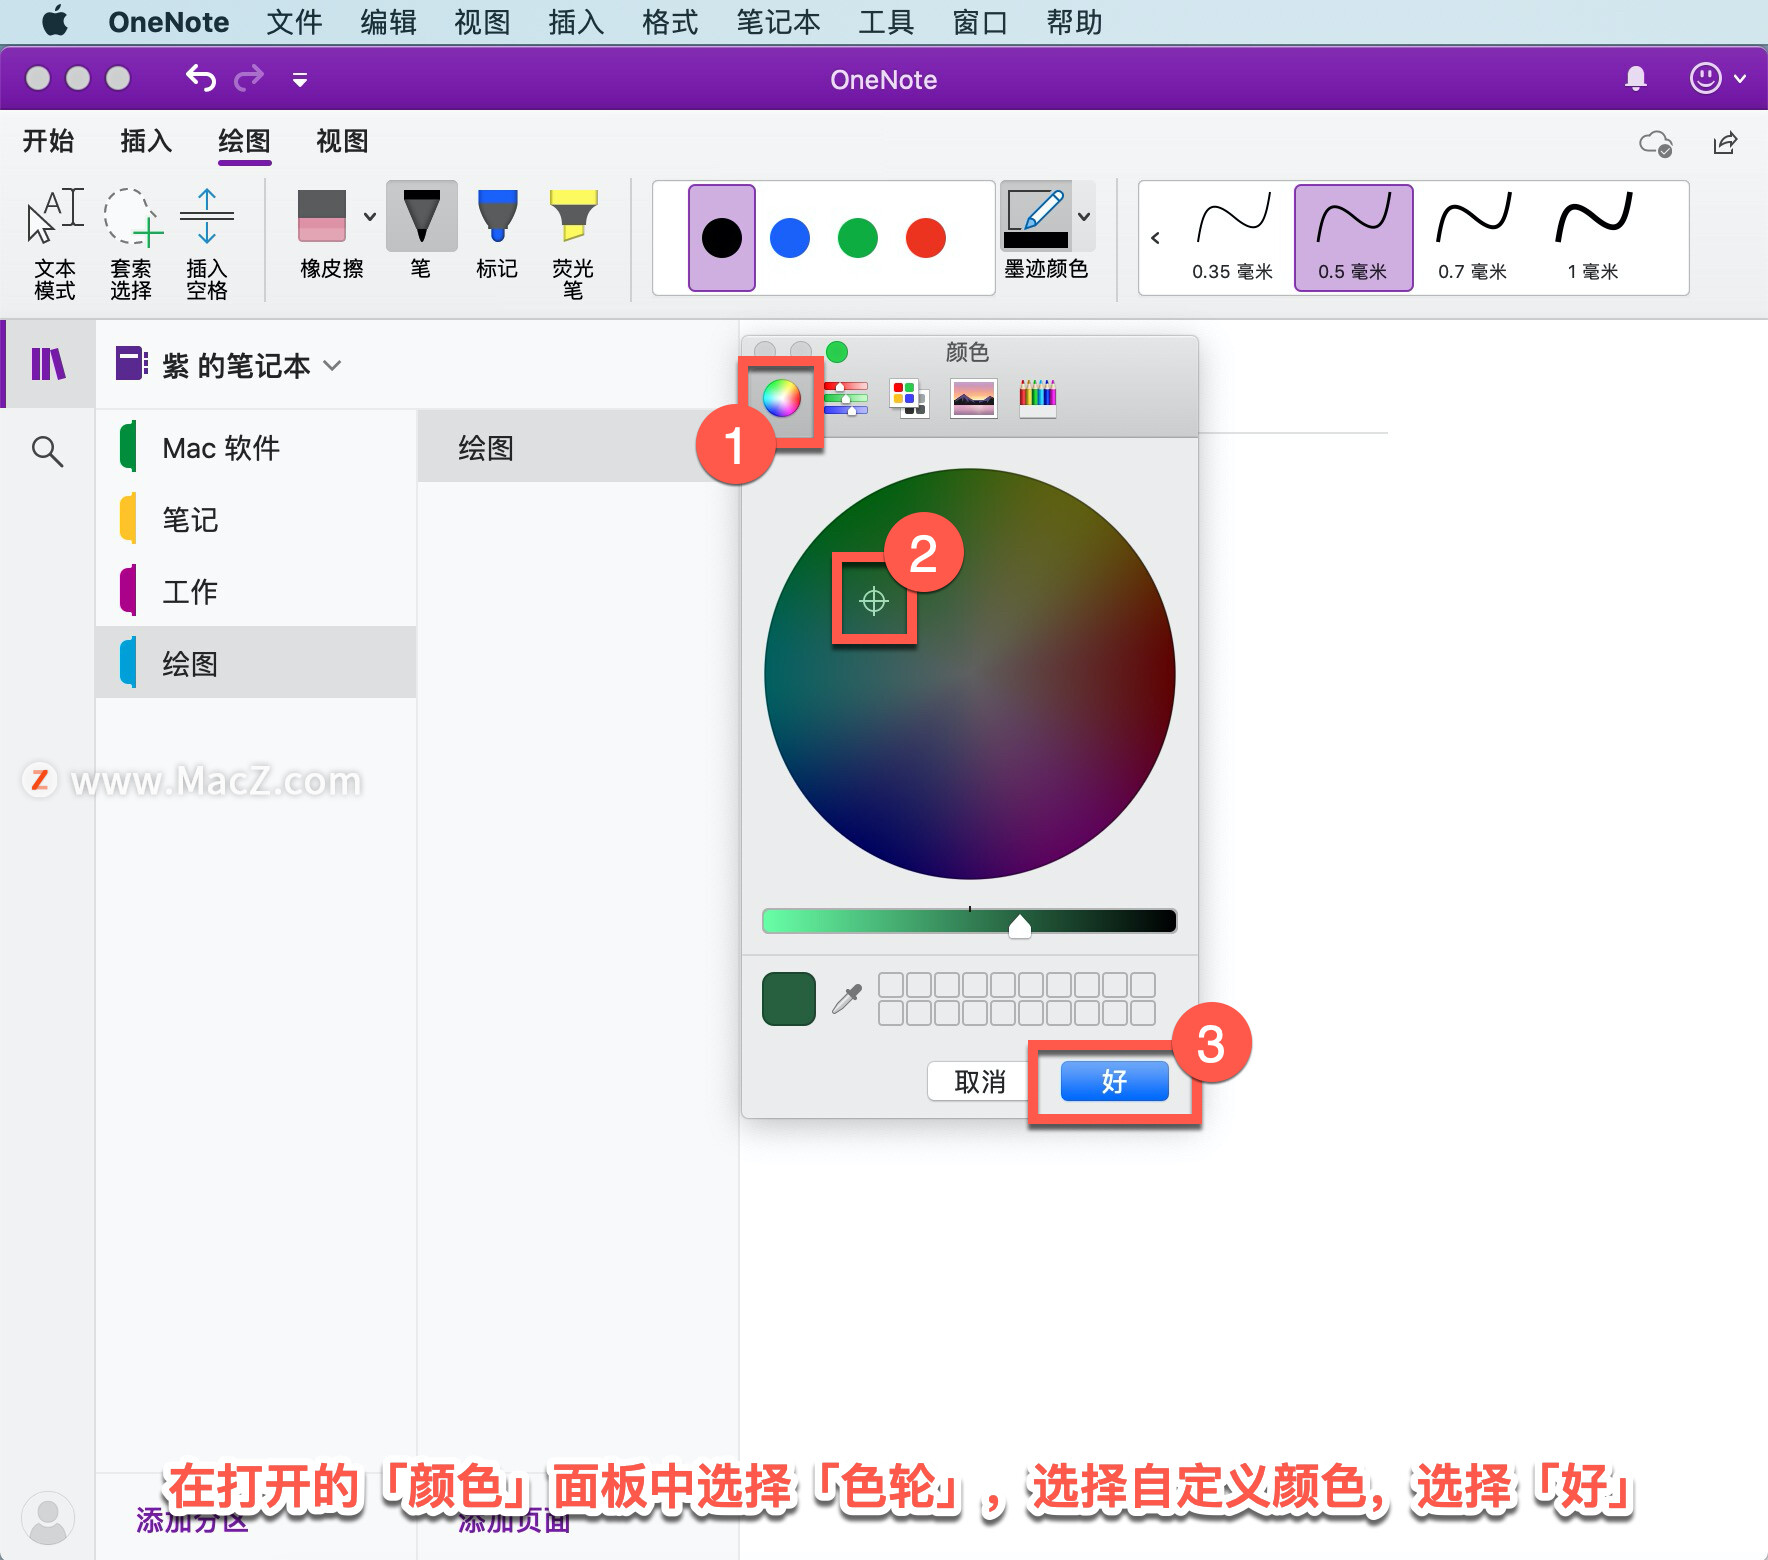Open the 笔记 section
This screenshot has height=1560, width=1768.
point(256,519)
